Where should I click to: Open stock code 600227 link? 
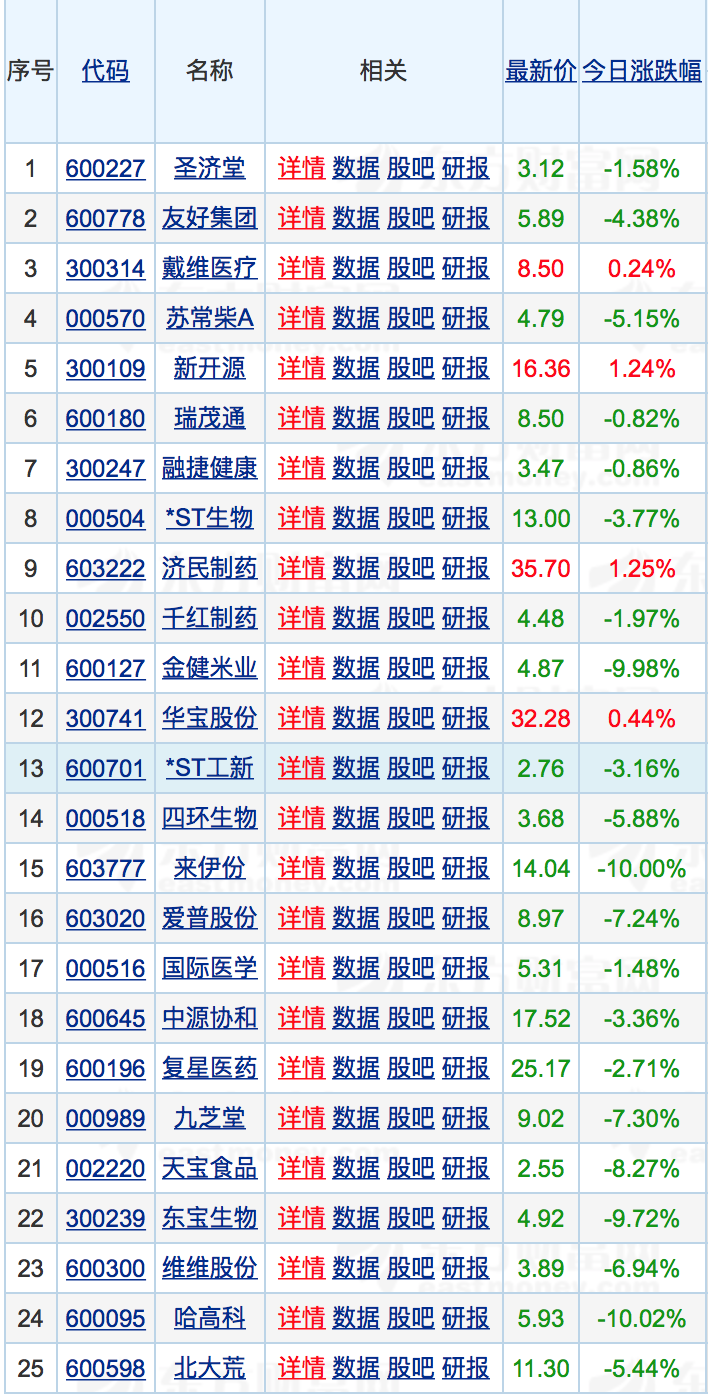point(105,169)
